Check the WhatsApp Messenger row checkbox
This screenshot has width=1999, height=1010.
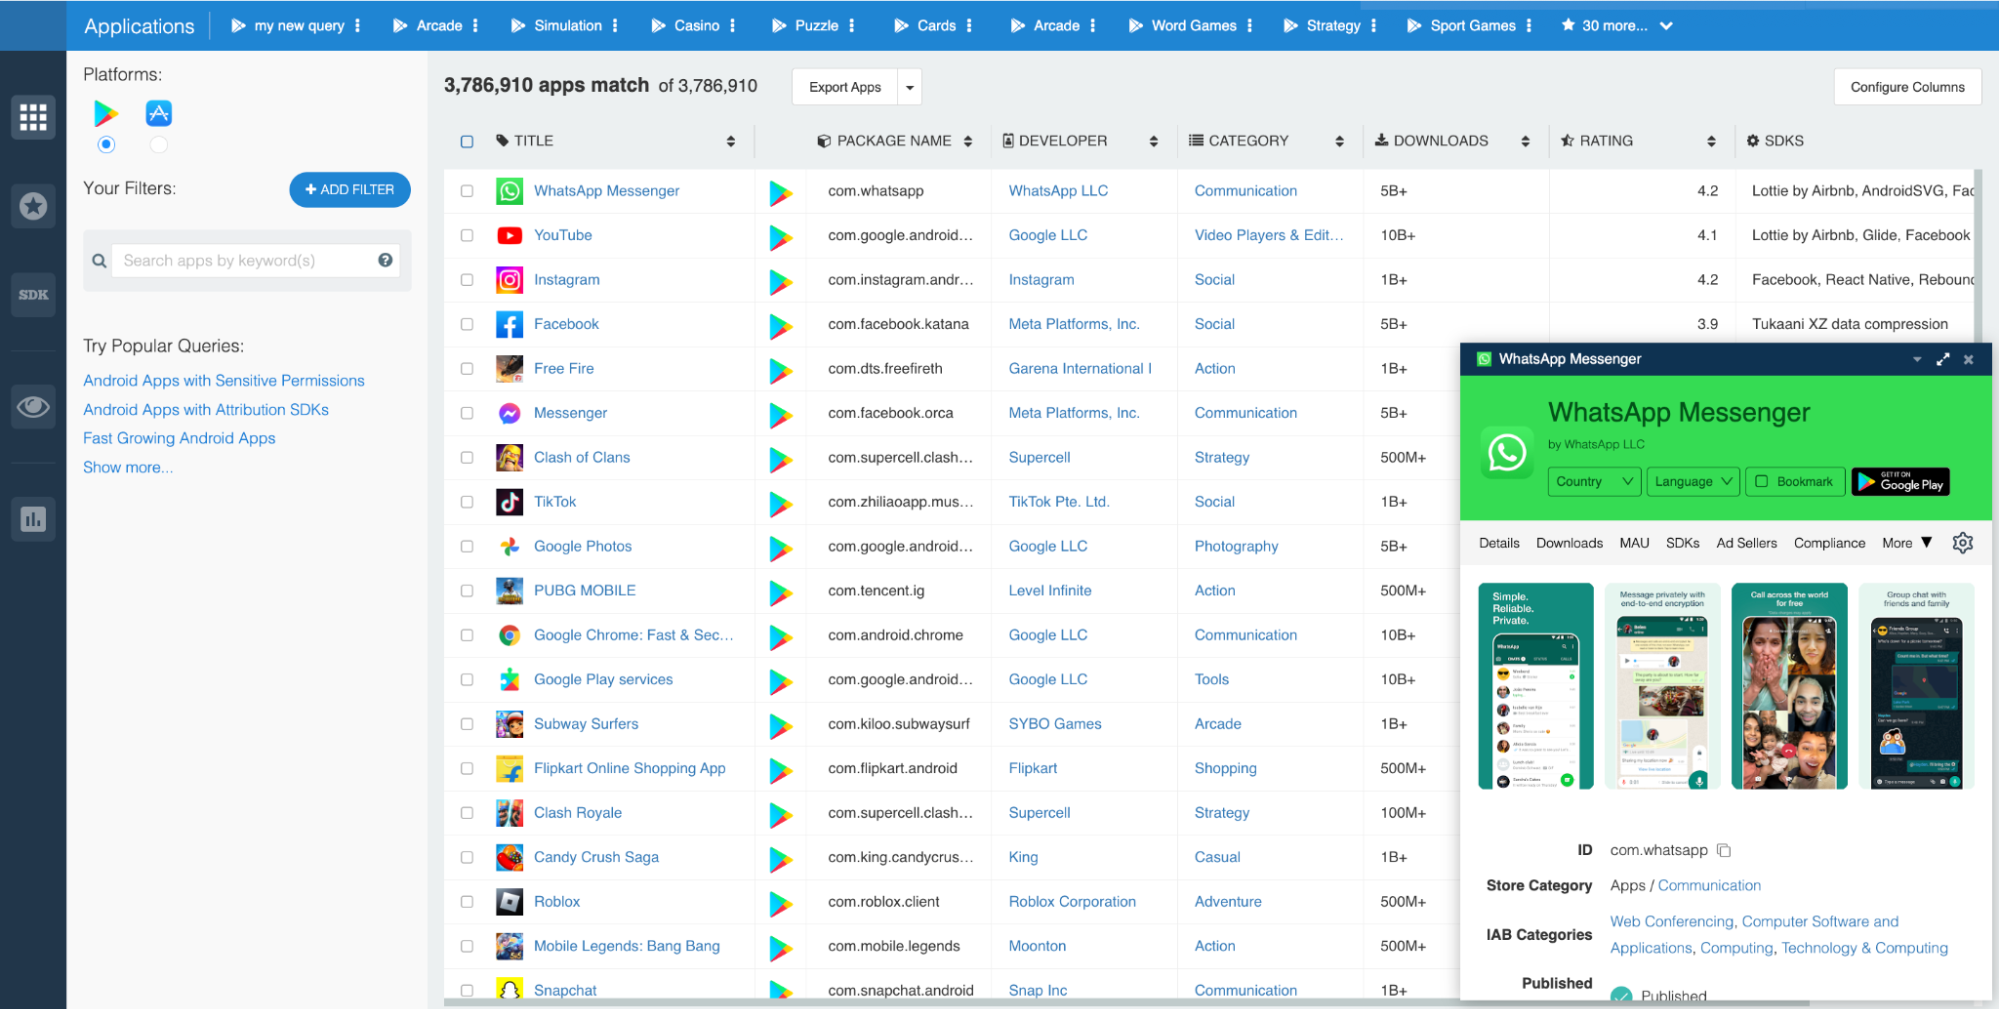click(467, 191)
